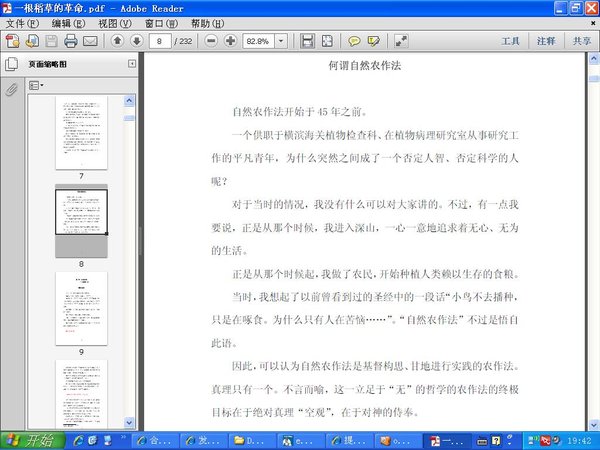The image size is (600, 450).
Task: Click the second quick launch icon
Action: 93,441
